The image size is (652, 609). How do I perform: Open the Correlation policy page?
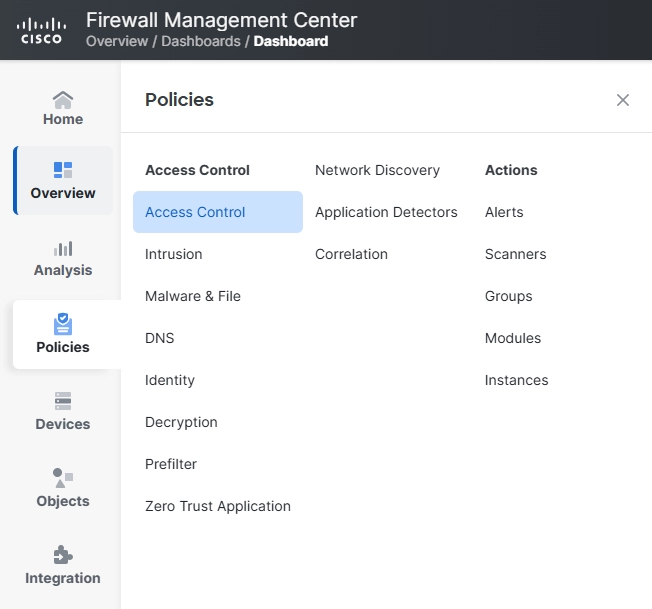click(x=351, y=254)
